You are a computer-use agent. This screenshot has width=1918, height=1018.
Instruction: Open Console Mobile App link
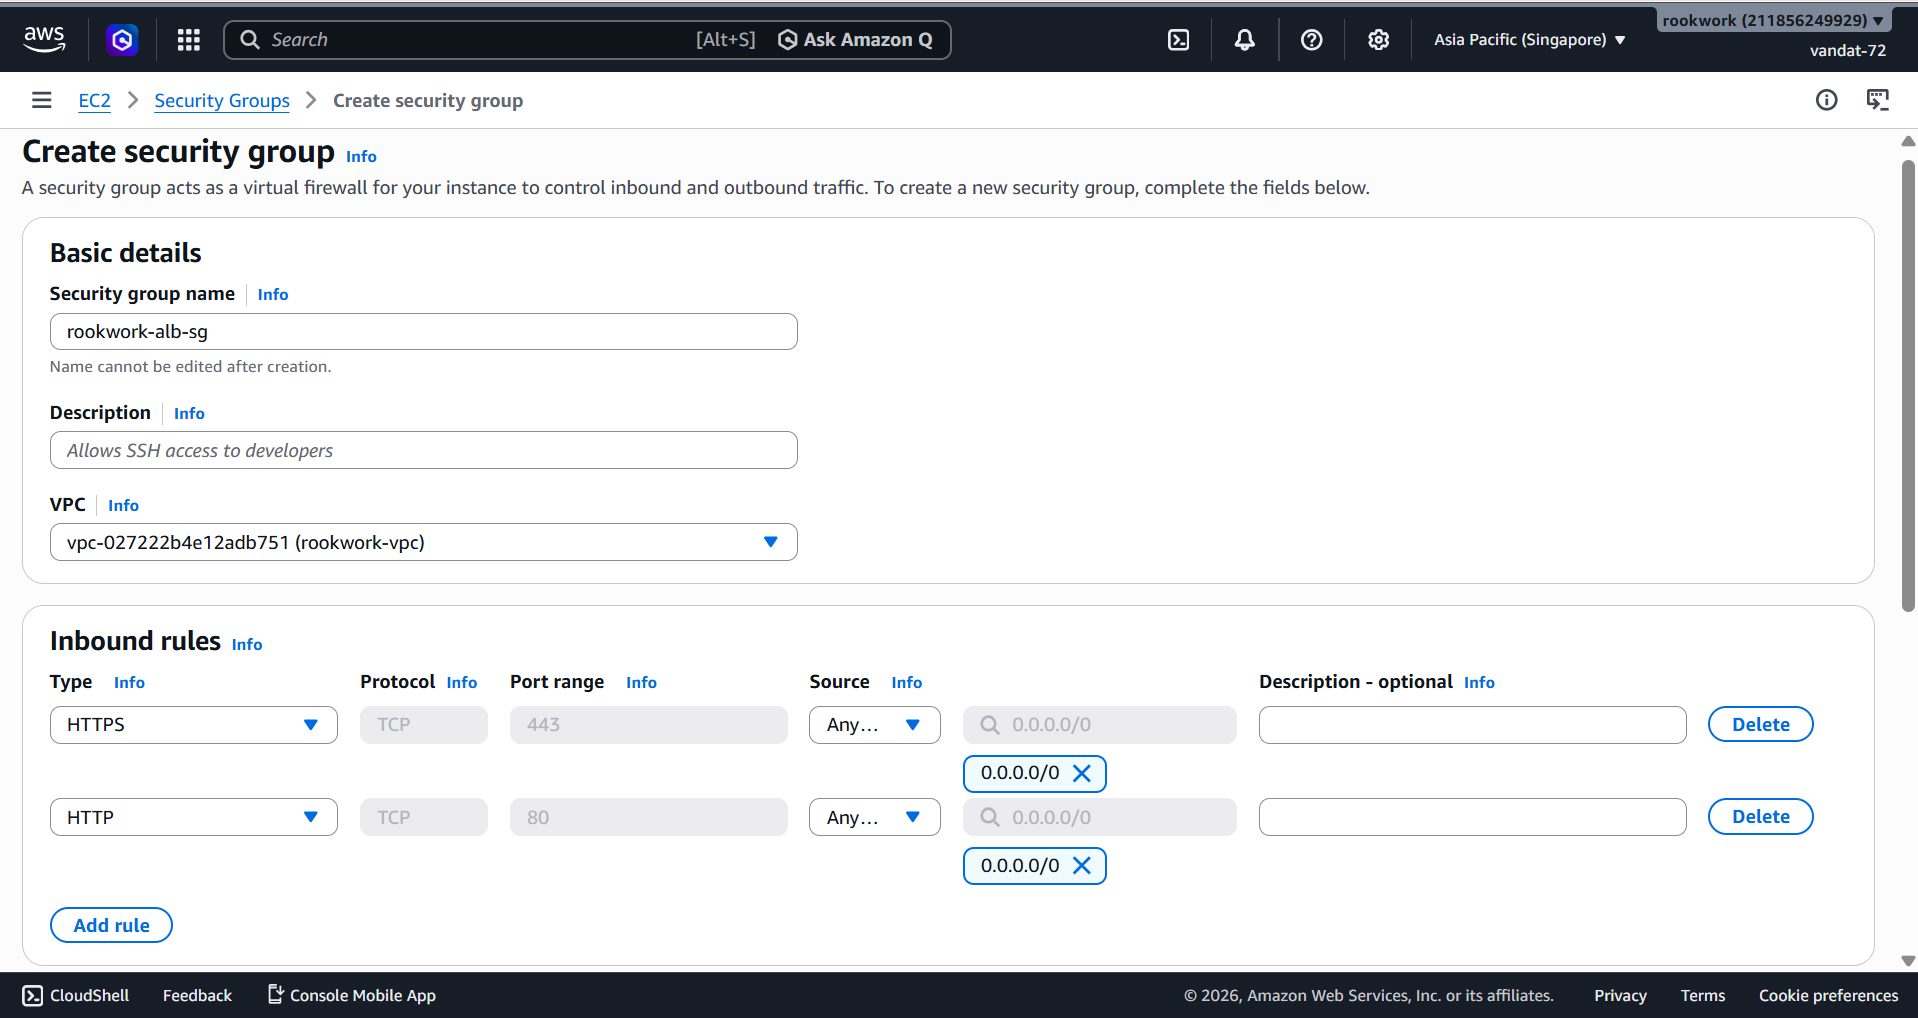tap(352, 996)
